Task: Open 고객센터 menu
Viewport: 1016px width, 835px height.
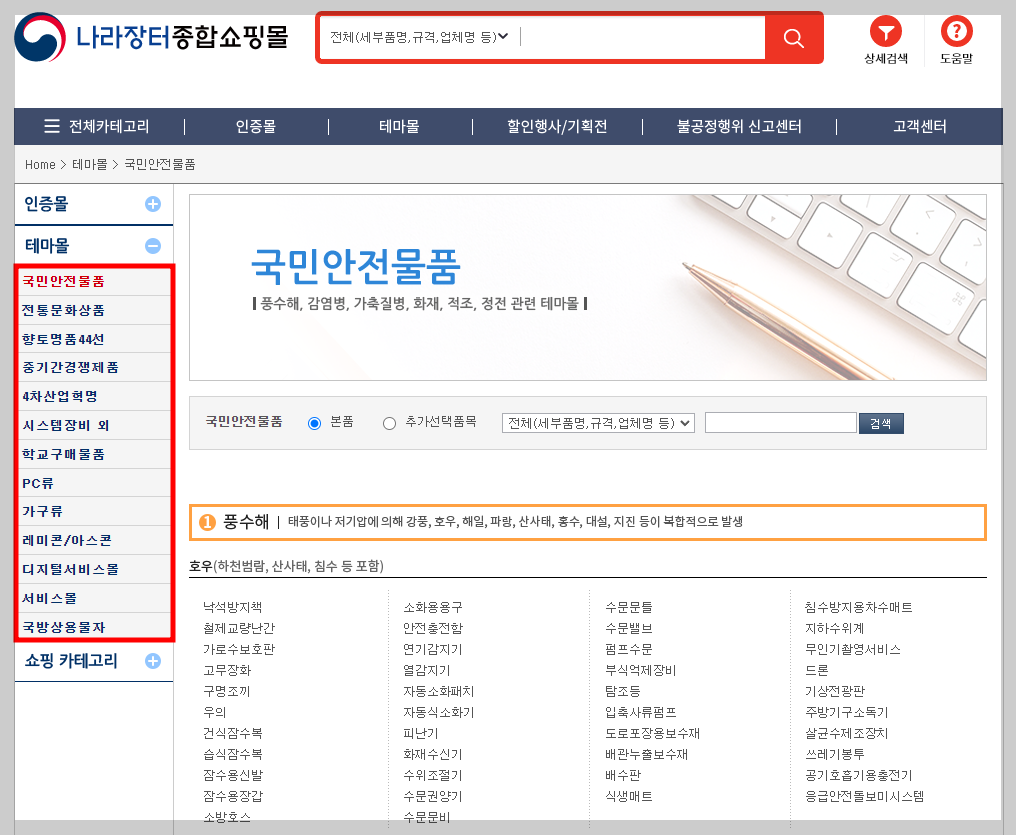Action: coord(920,126)
